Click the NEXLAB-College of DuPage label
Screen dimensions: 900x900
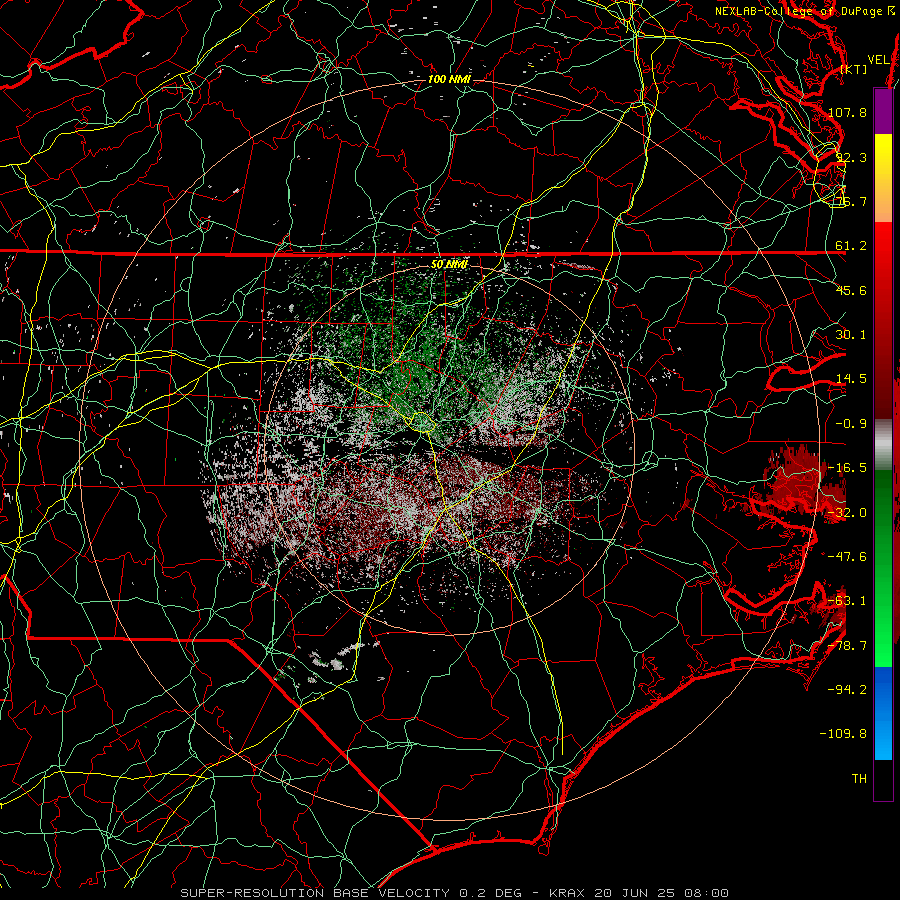coord(805,11)
